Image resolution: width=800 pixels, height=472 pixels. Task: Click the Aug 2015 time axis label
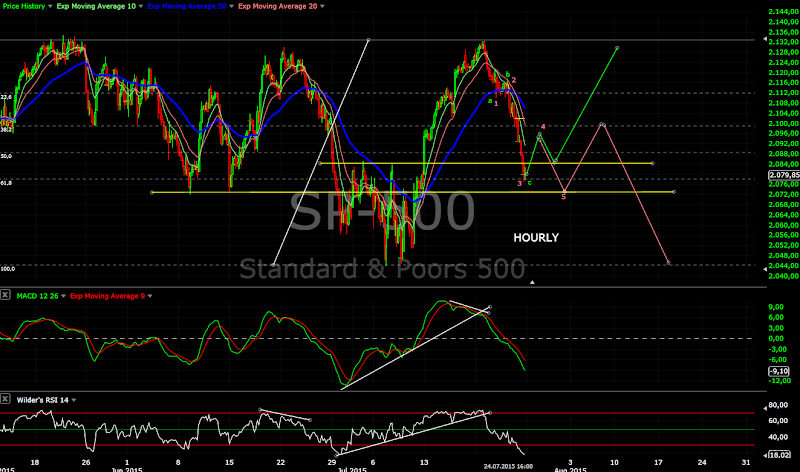[570, 470]
